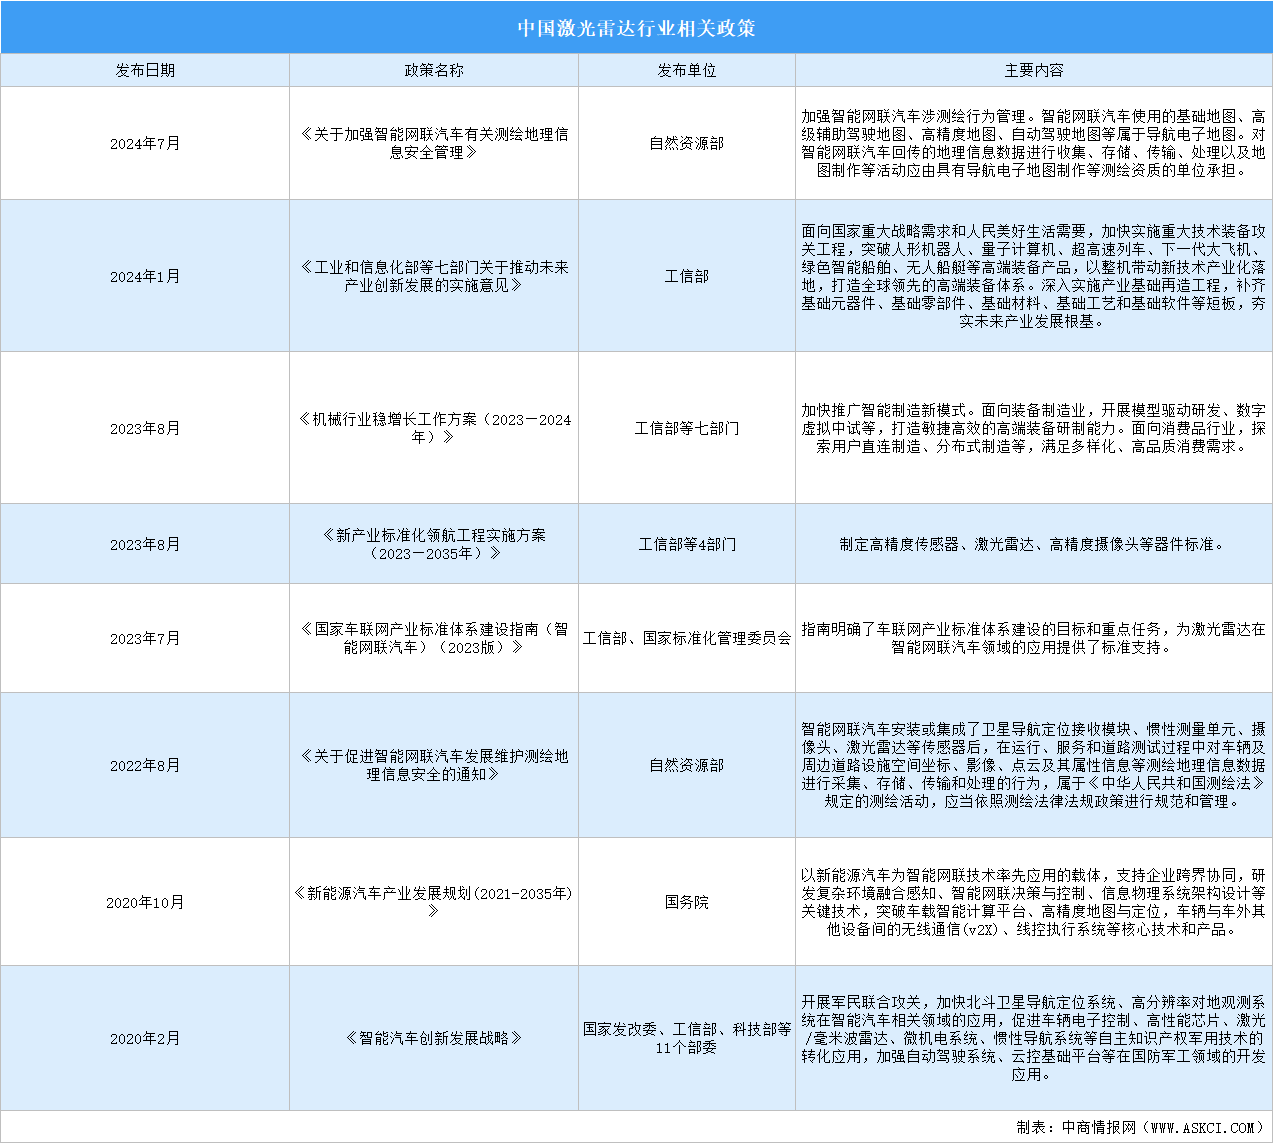Image resolution: width=1273 pixels, height=1143 pixels.
Task: Click the 2022年8月 date cell
Action: point(145,765)
